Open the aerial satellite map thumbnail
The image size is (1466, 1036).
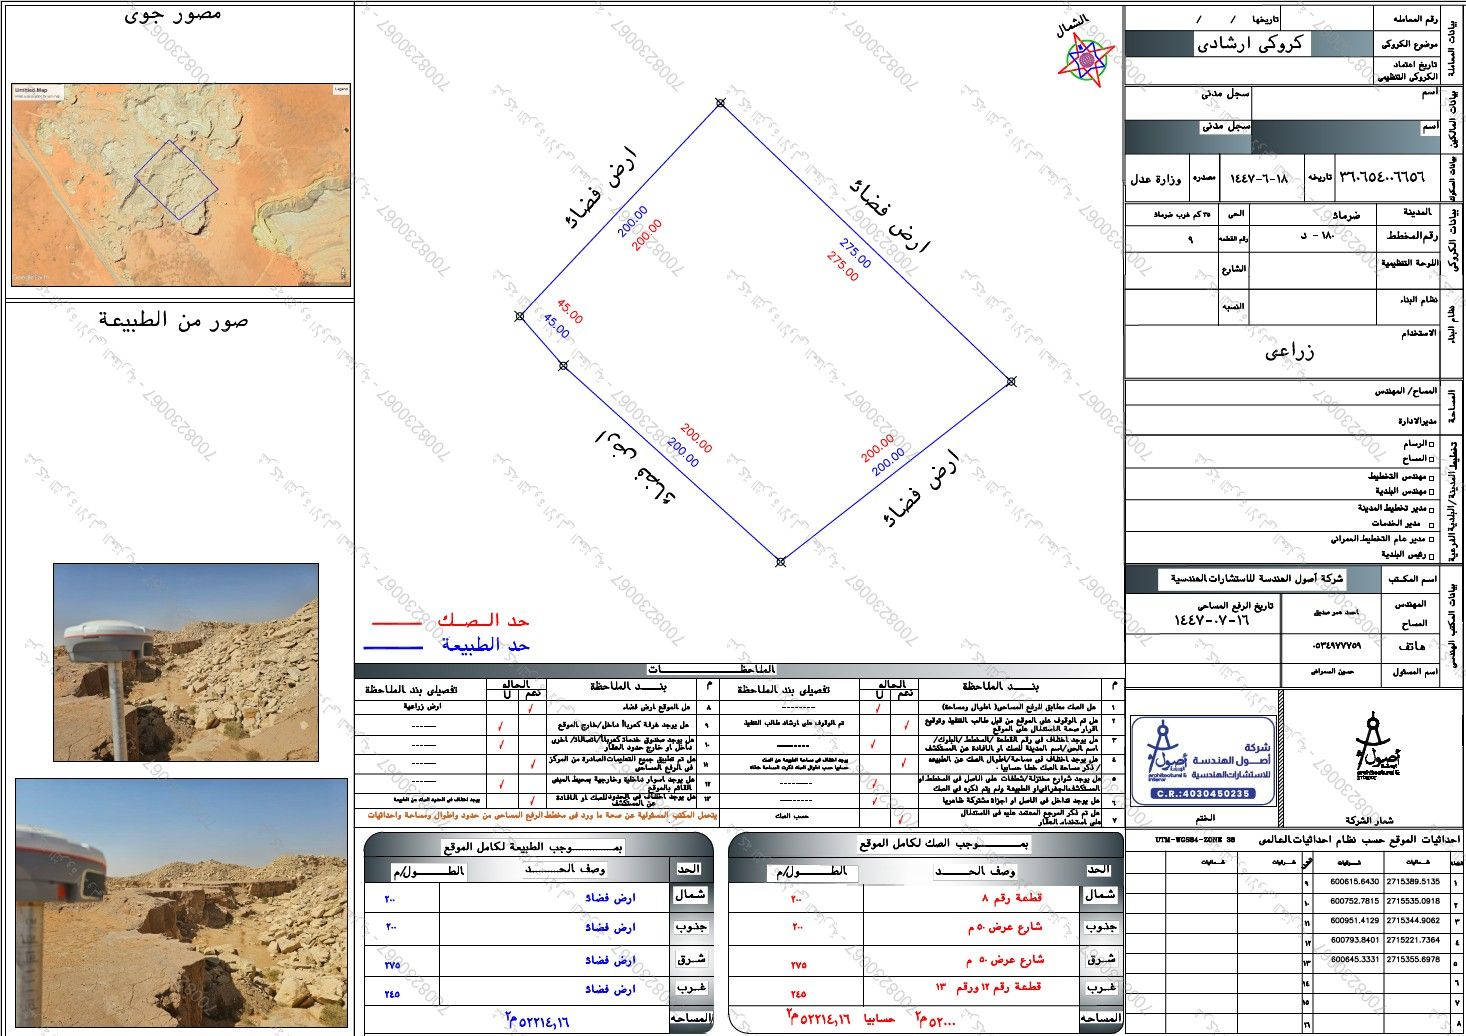[181, 184]
